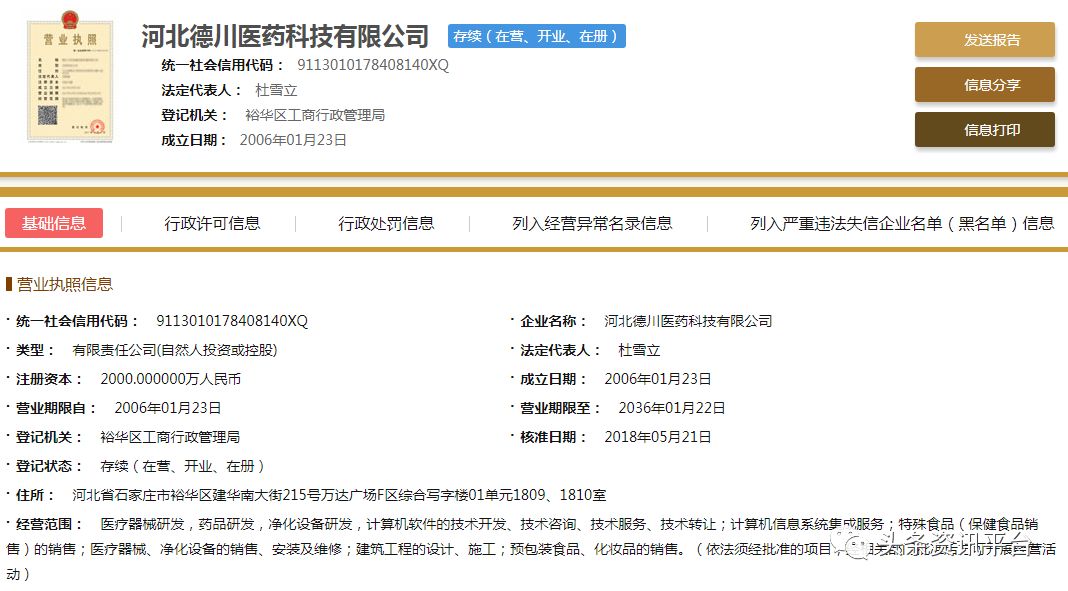Image resolution: width=1068 pixels, height=591 pixels.
Task: Go to the 列入经营异常名录信息 tab
Action: pos(592,223)
